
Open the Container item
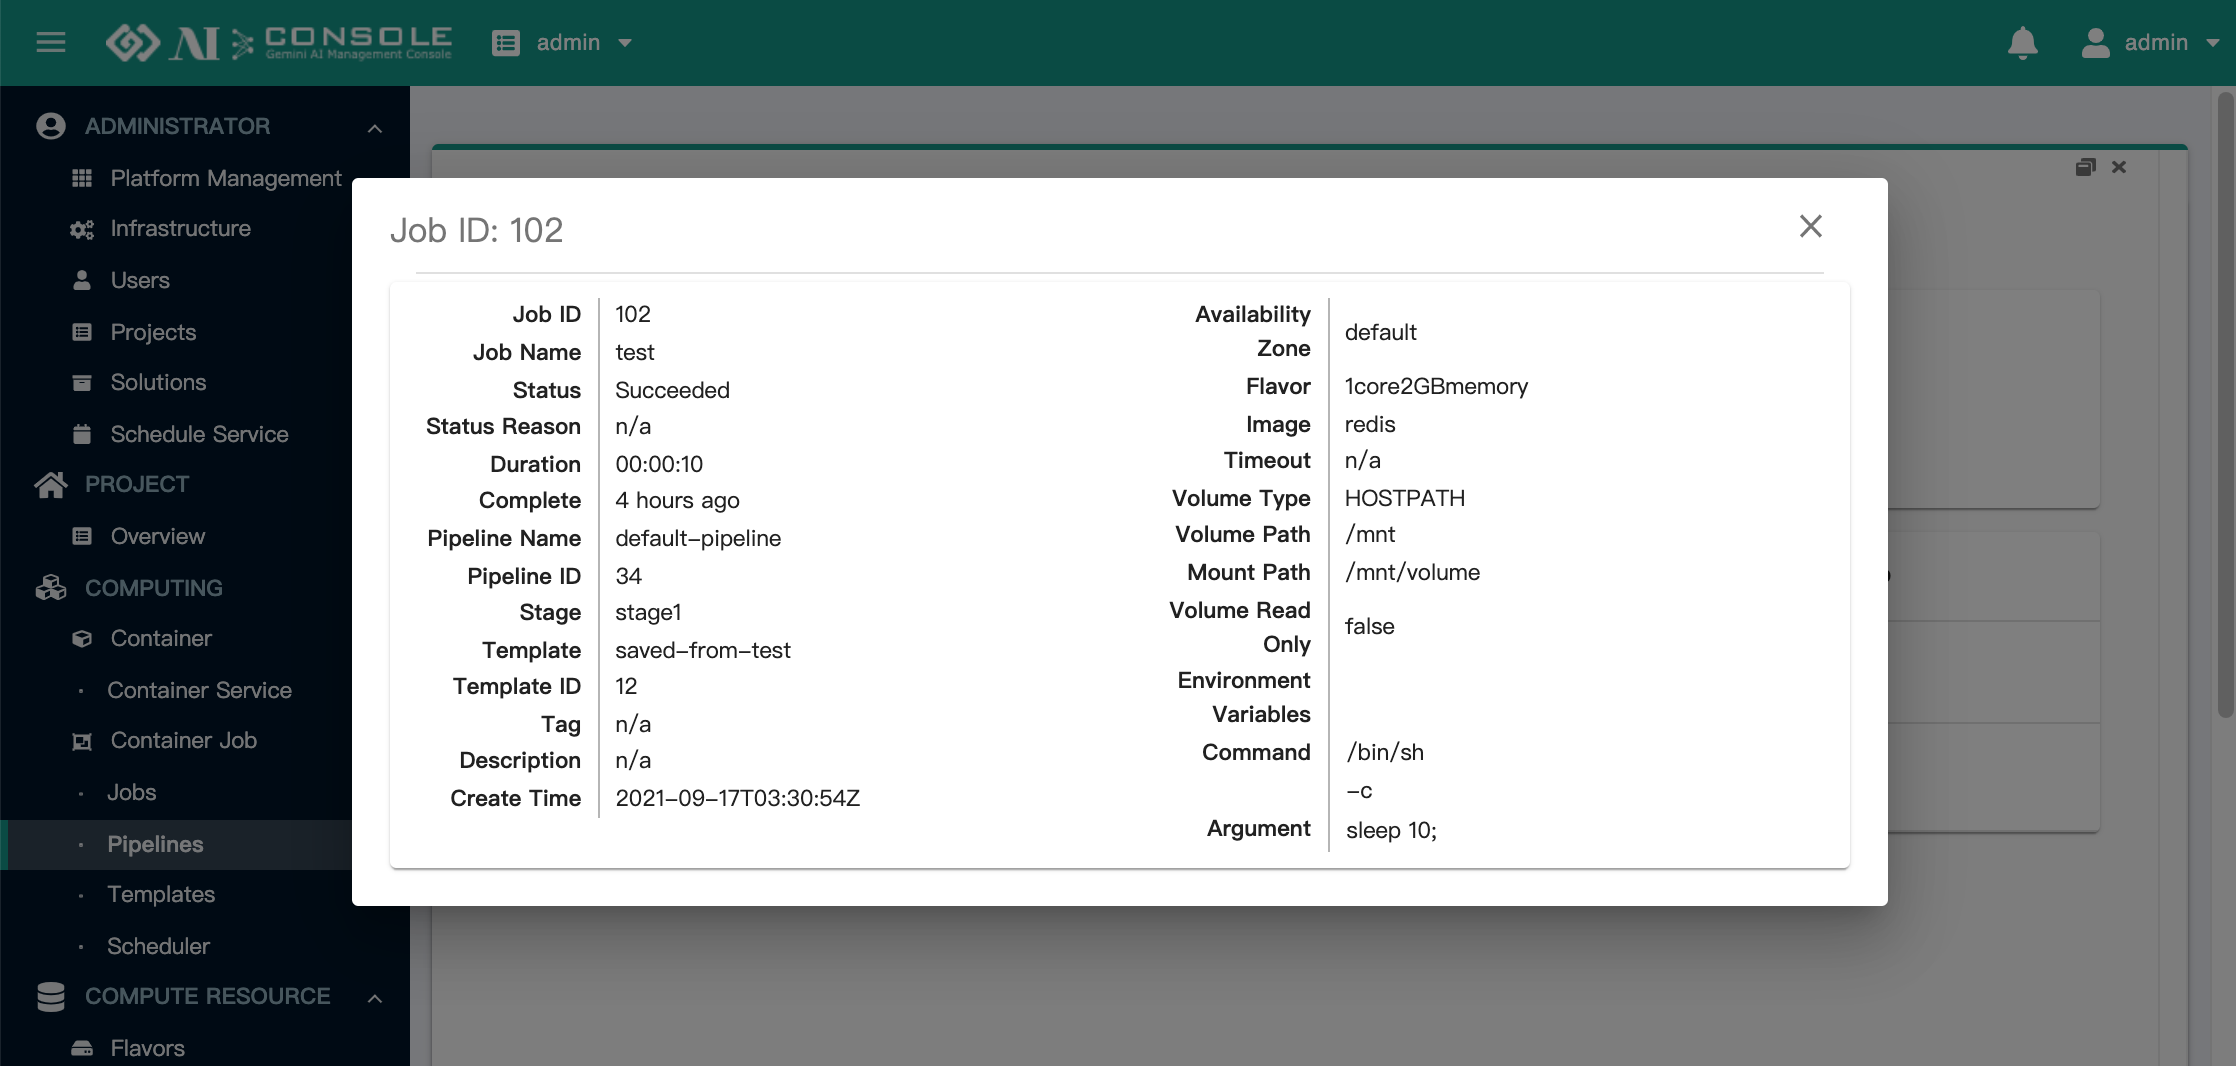pyautogui.click(x=161, y=638)
